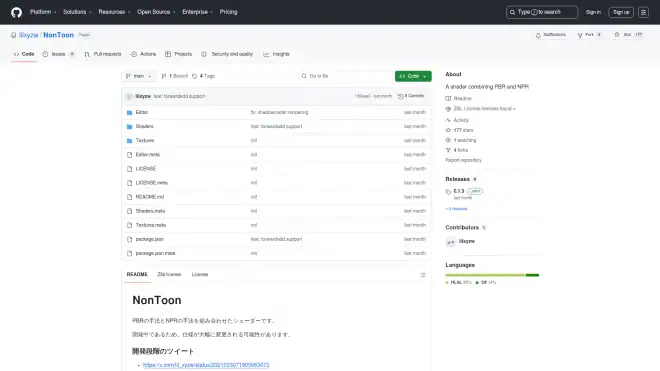Image resolution: width=660 pixels, height=371 pixels.
Task: Click the Sign up button
Action: click(x=621, y=12)
